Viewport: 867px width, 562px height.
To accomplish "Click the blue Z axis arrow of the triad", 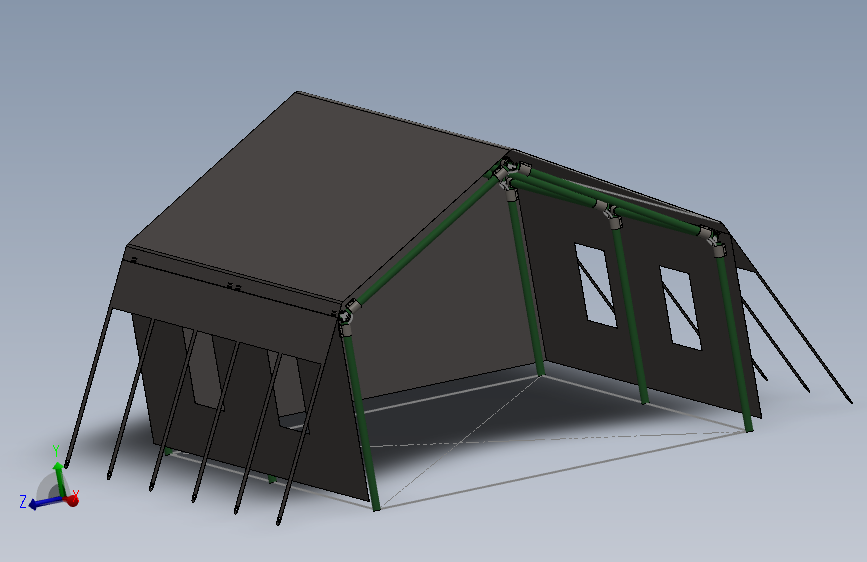I will pos(44,503).
